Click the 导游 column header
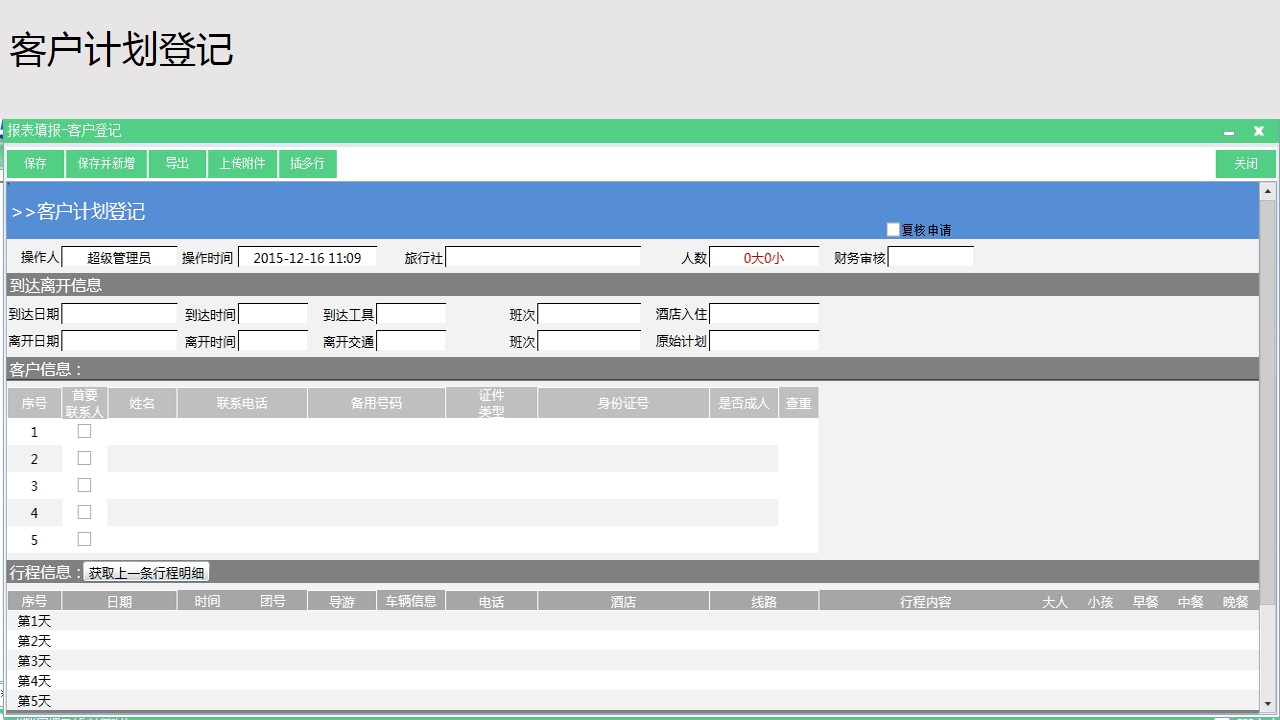The height and width of the screenshot is (720, 1280). point(342,601)
